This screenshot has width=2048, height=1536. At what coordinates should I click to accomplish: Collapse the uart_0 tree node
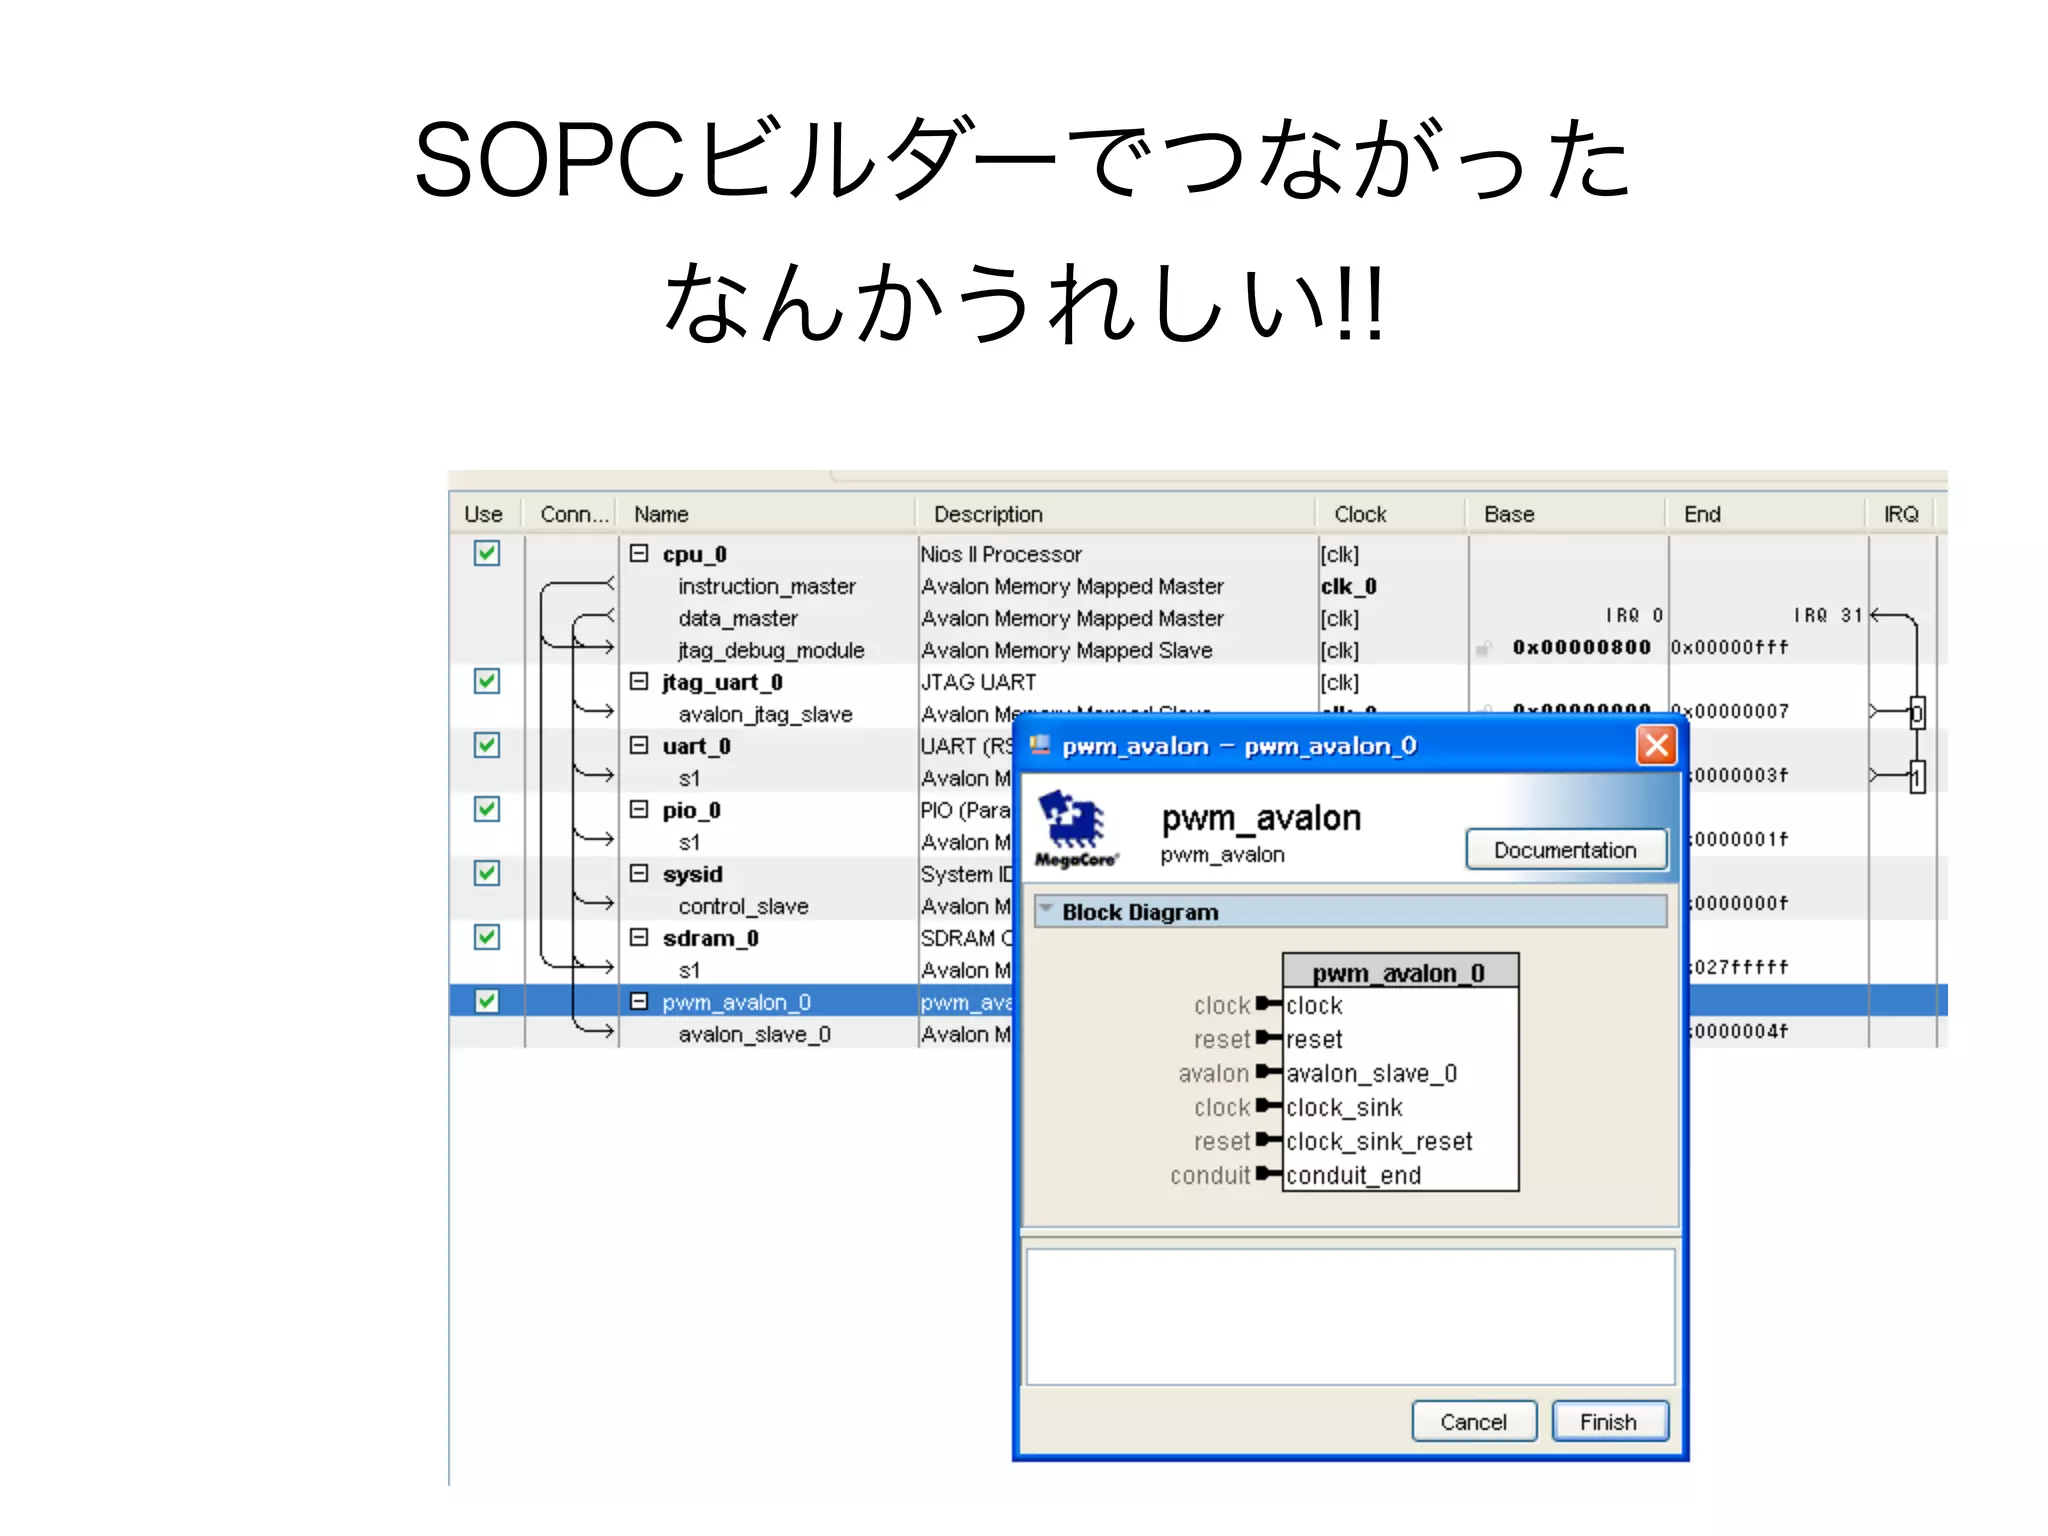(639, 745)
